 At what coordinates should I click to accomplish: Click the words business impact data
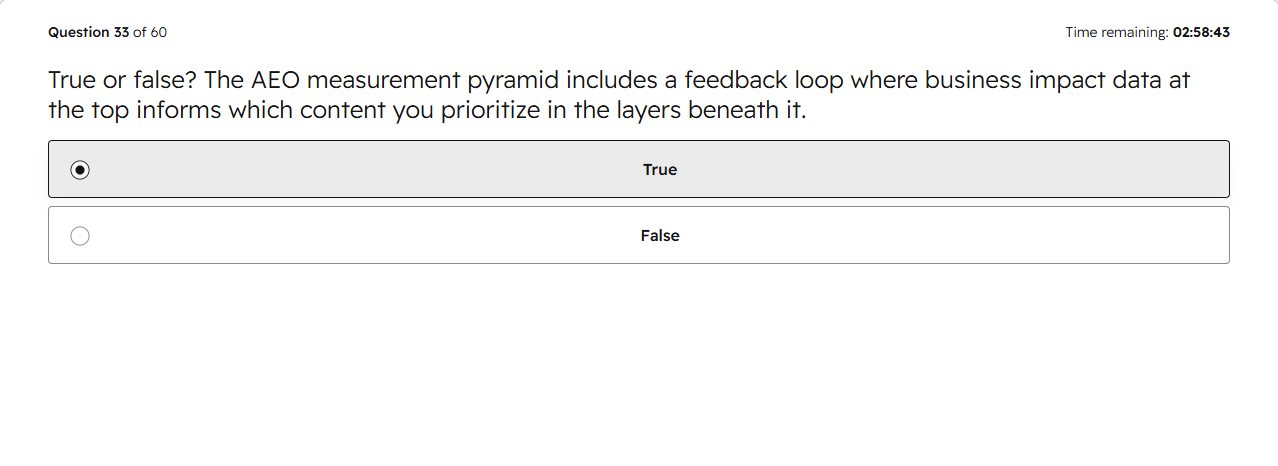(1043, 81)
